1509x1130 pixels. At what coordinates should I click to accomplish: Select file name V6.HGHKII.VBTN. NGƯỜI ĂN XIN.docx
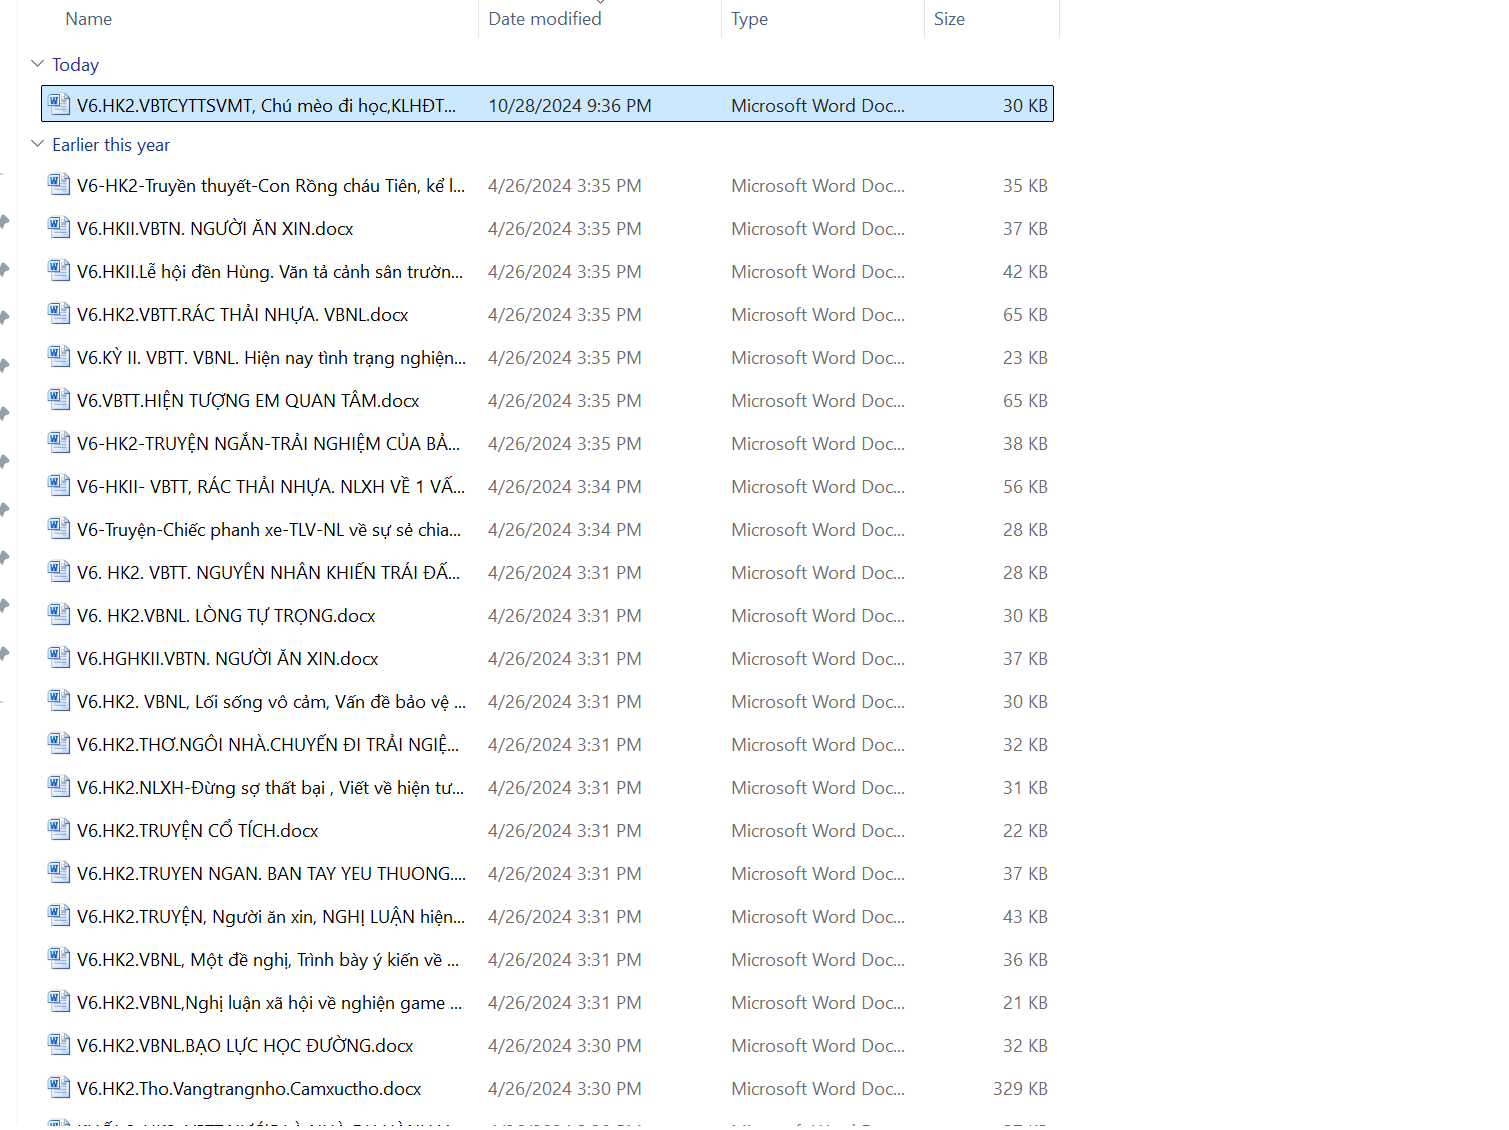click(x=228, y=659)
